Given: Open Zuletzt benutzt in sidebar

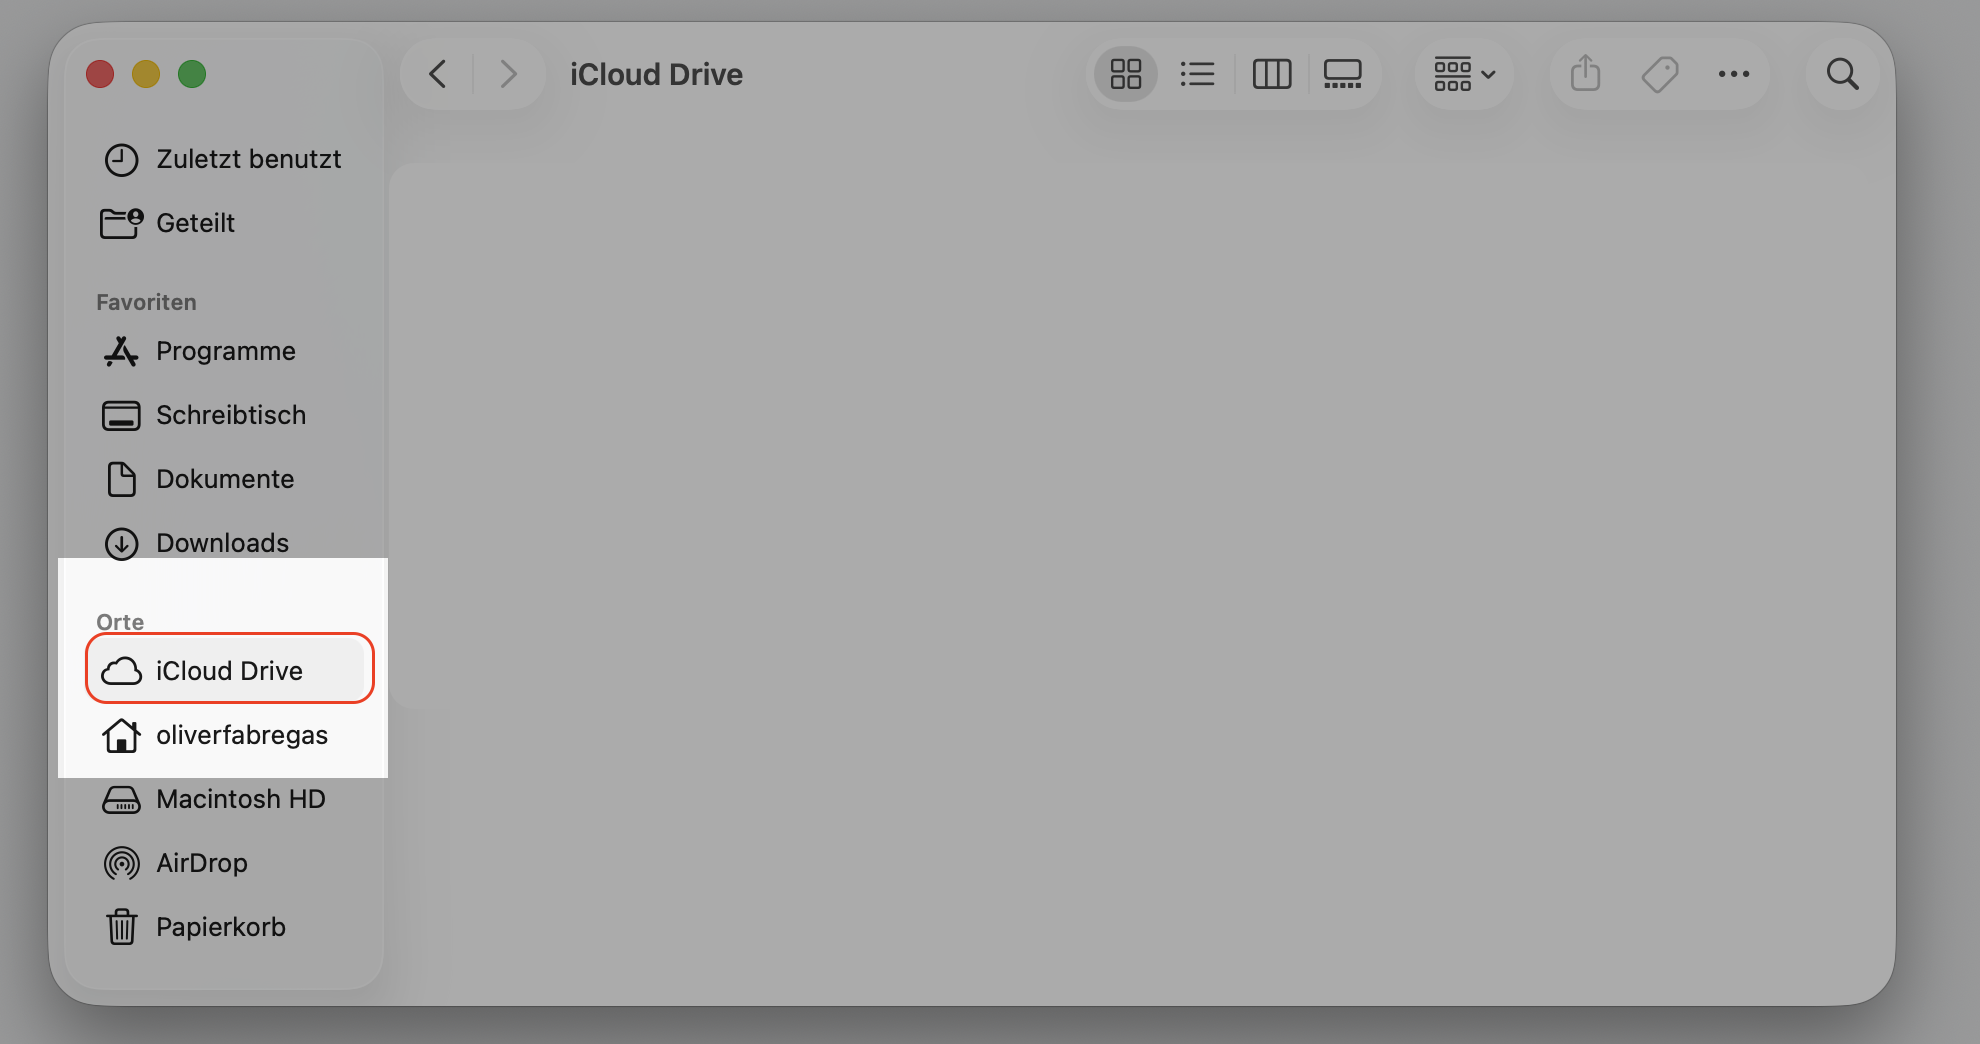Looking at the screenshot, I should 224,159.
